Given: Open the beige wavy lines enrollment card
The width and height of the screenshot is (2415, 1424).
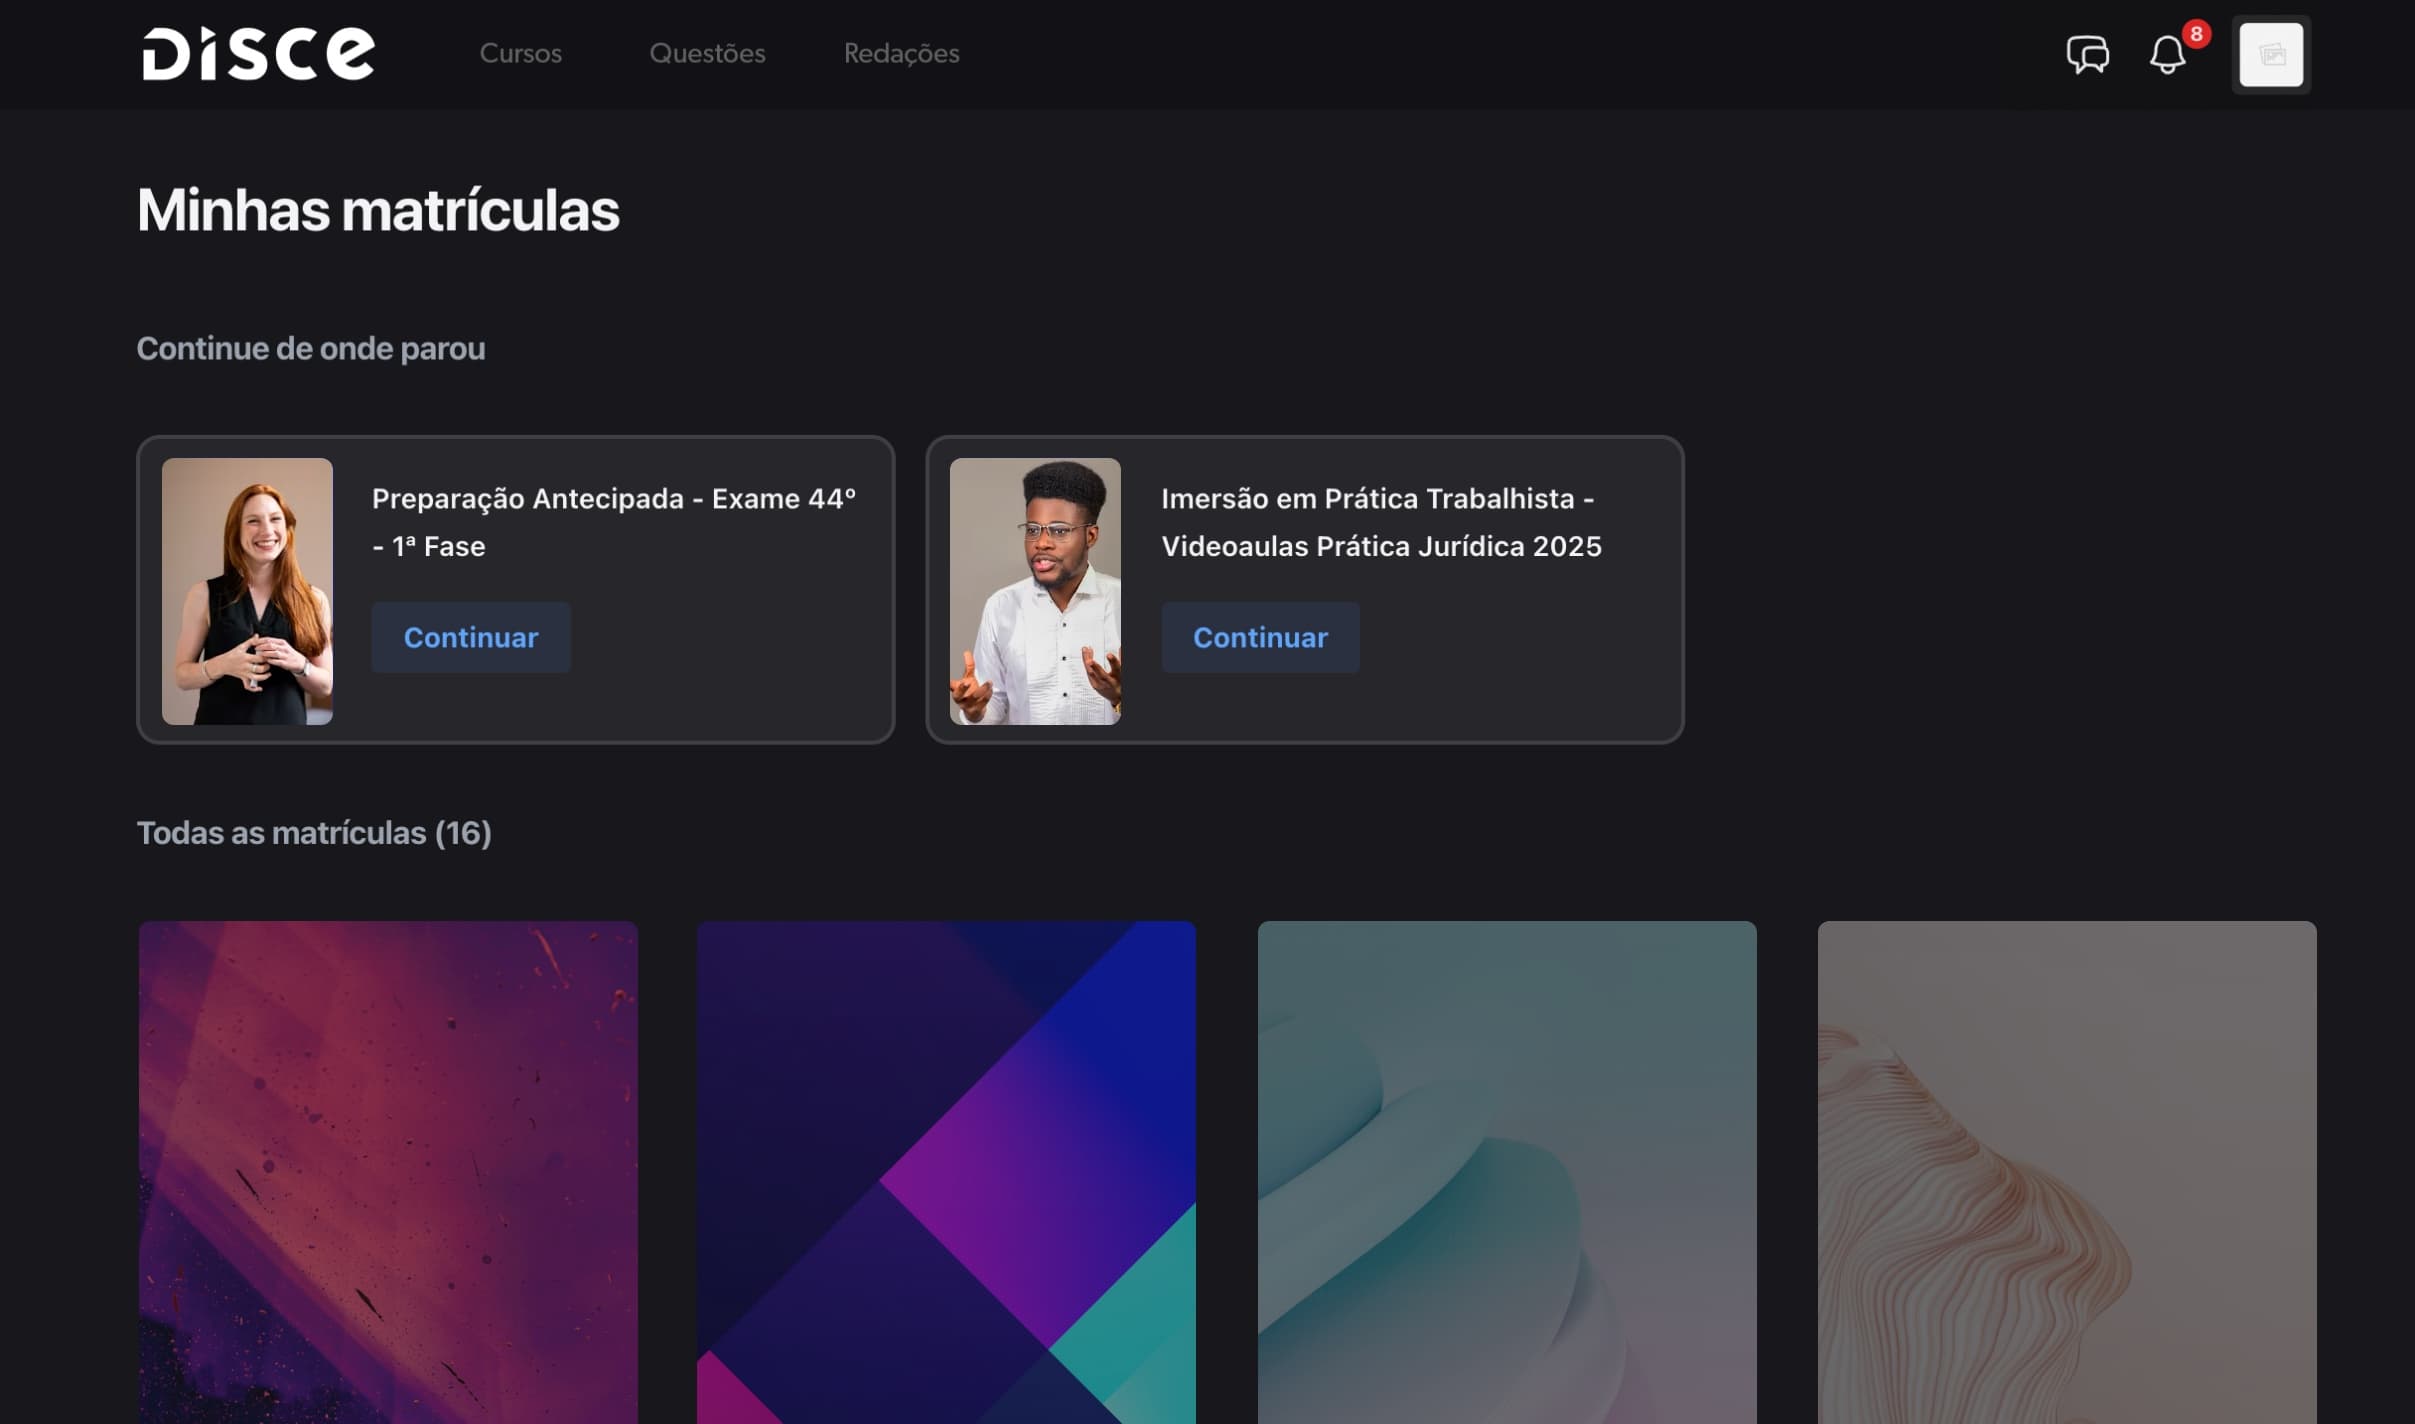Looking at the screenshot, I should pos(2066,1172).
